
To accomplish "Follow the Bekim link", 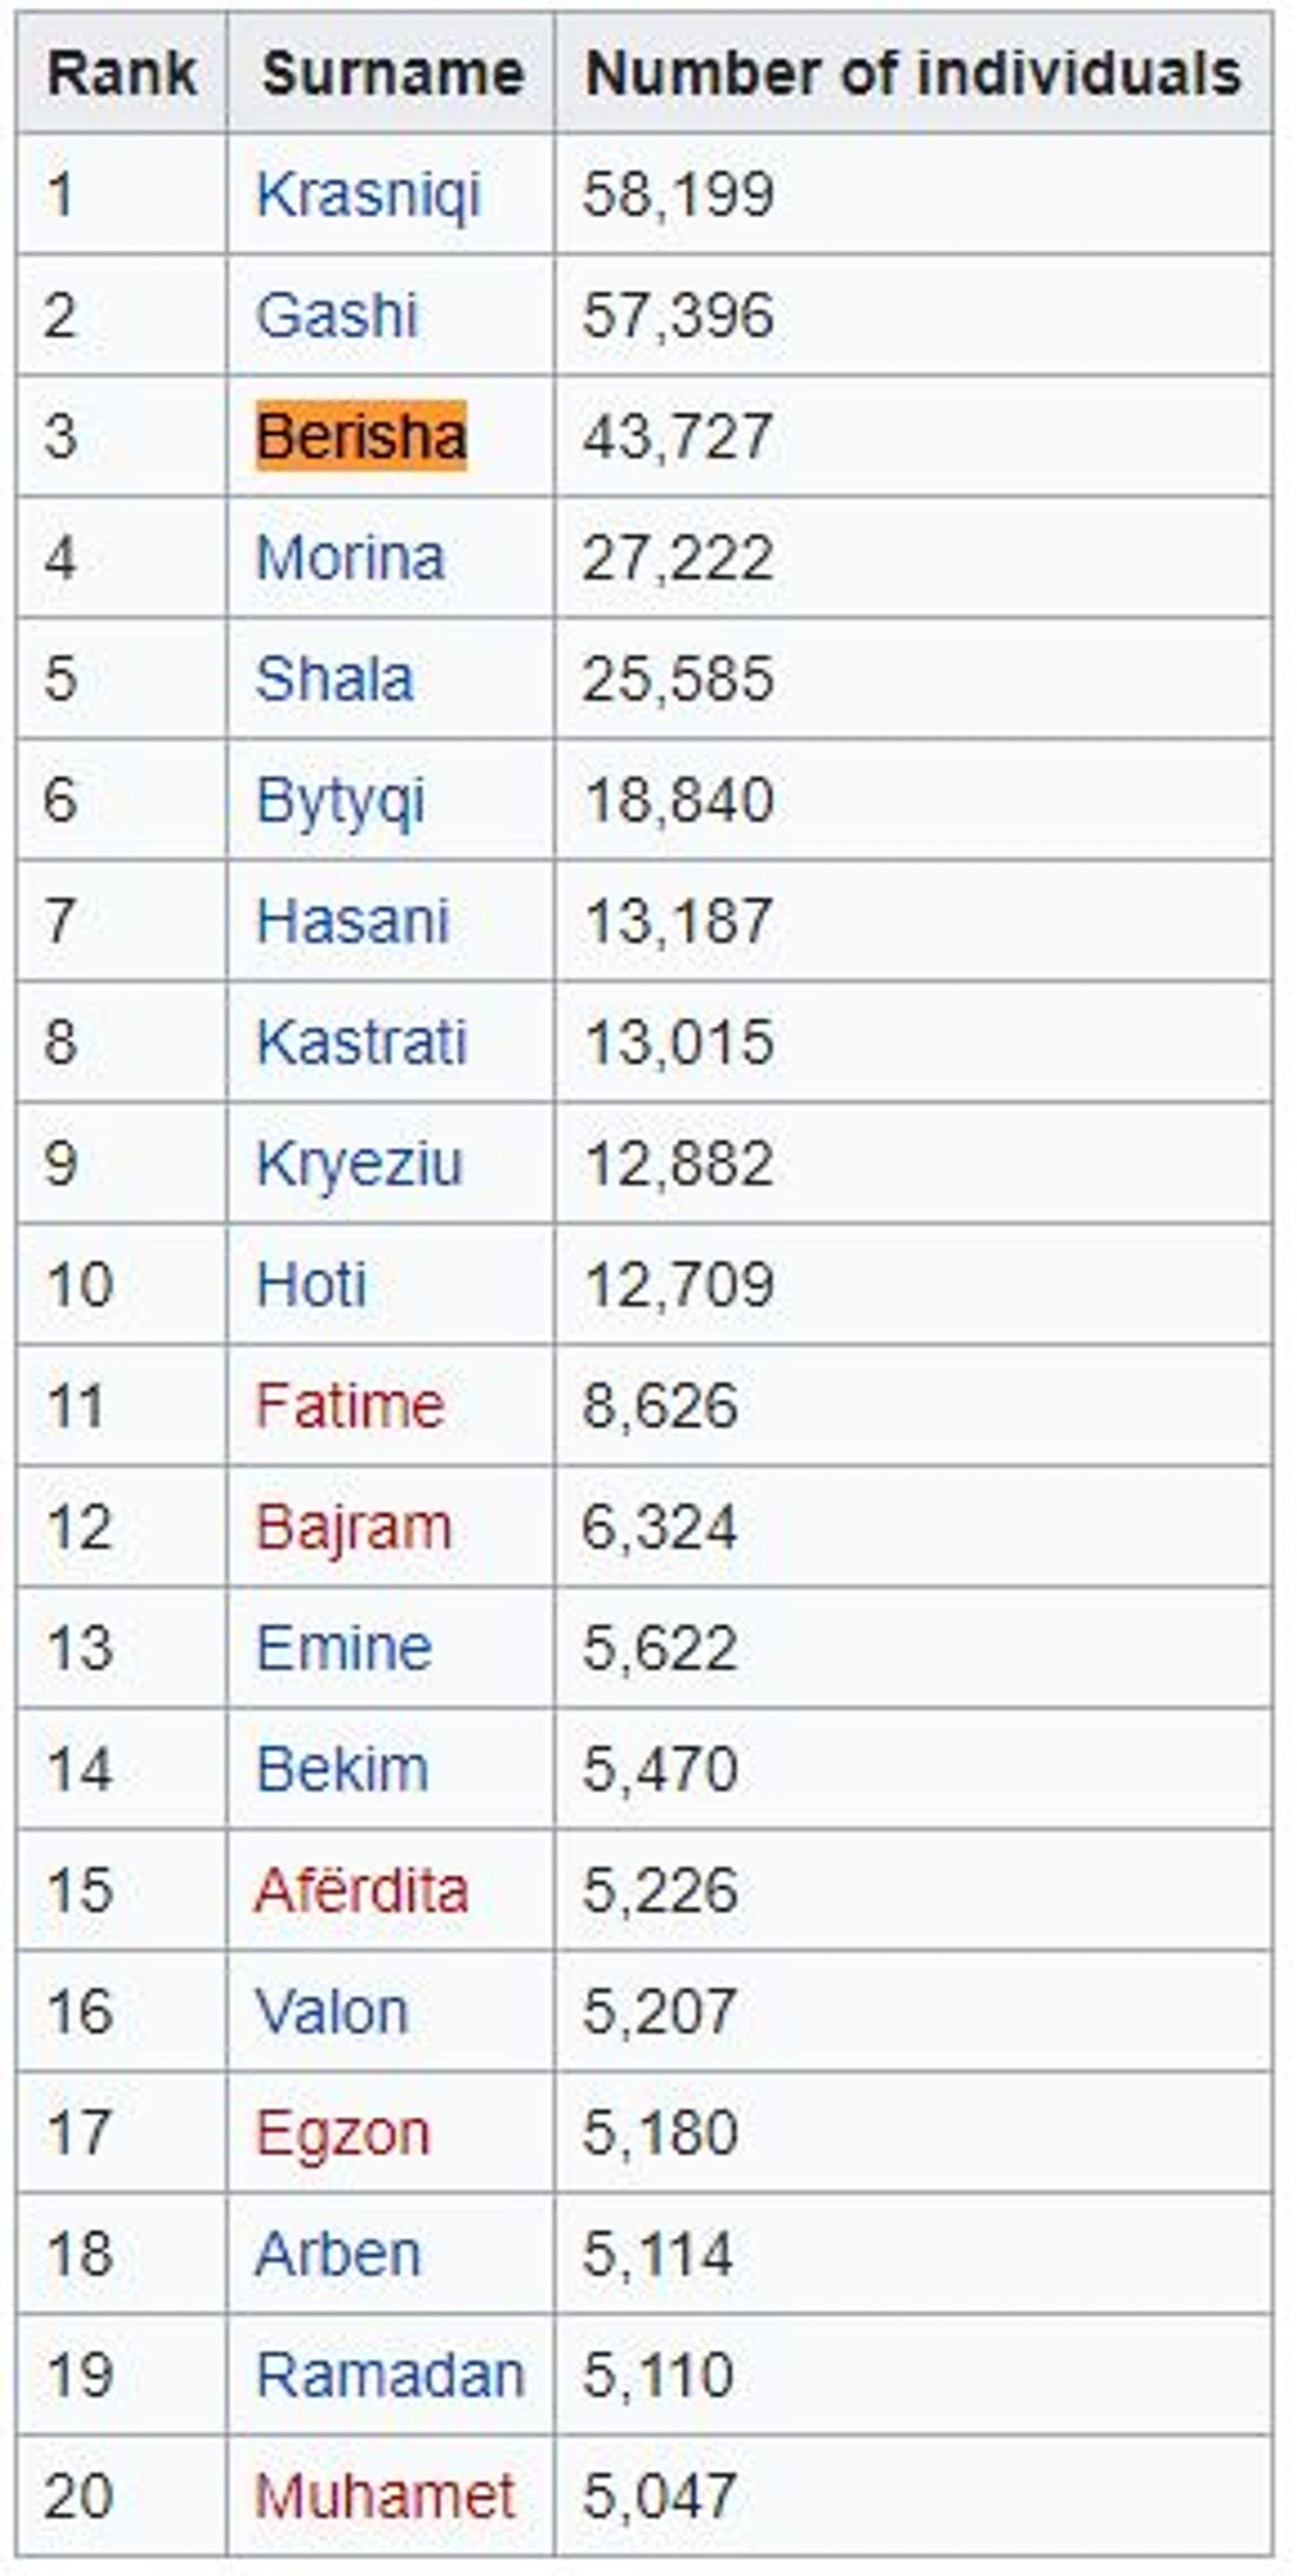I will 342,1769.
